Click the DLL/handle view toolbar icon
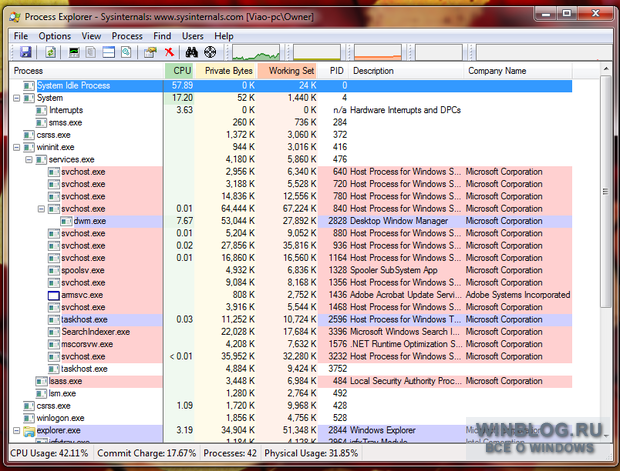The width and height of the screenshot is (620, 471). coord(126,52)
